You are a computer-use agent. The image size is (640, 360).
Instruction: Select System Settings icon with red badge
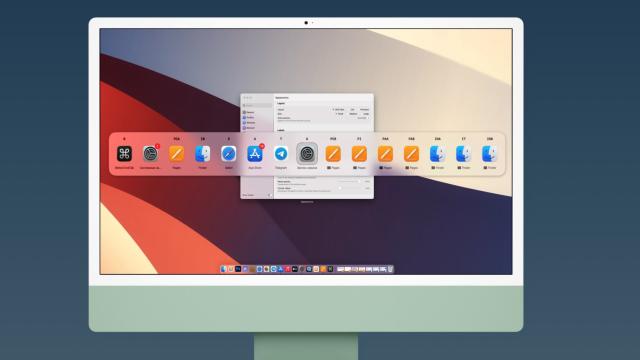(x=151, y=154)
